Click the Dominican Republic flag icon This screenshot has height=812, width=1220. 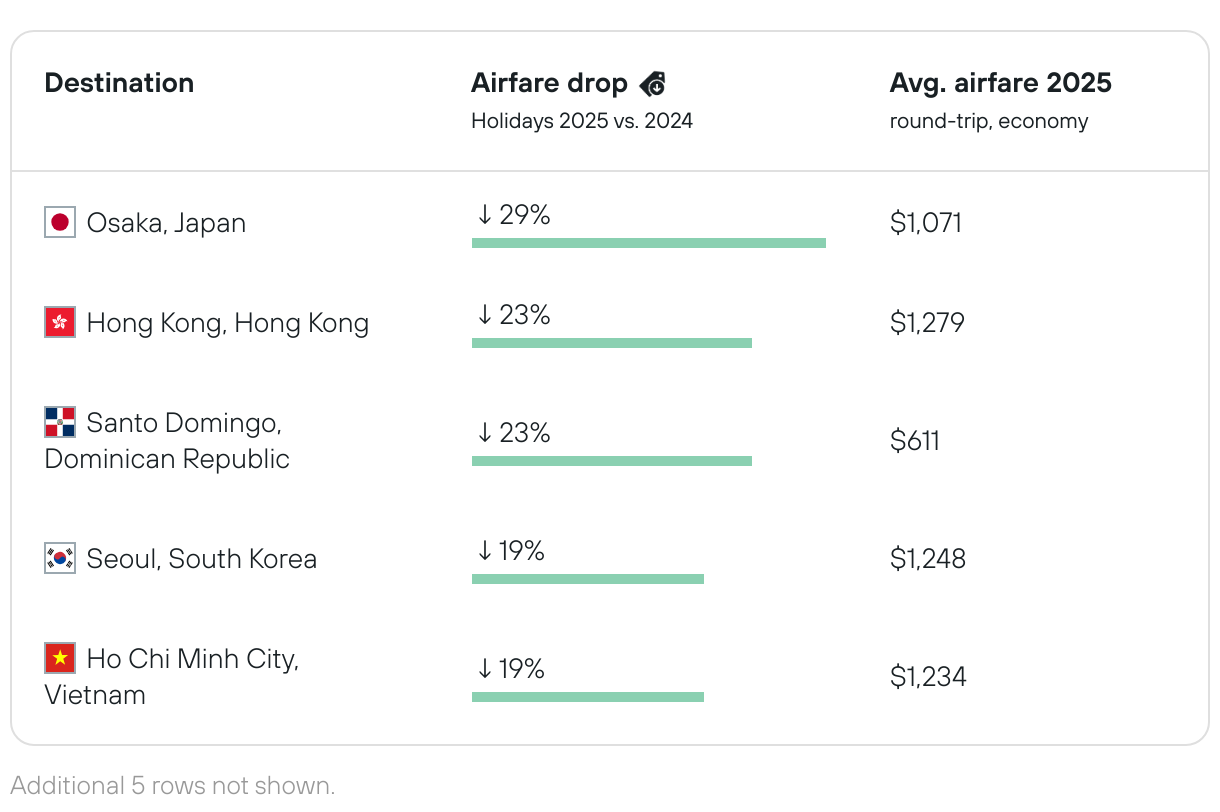click(60, 422)
